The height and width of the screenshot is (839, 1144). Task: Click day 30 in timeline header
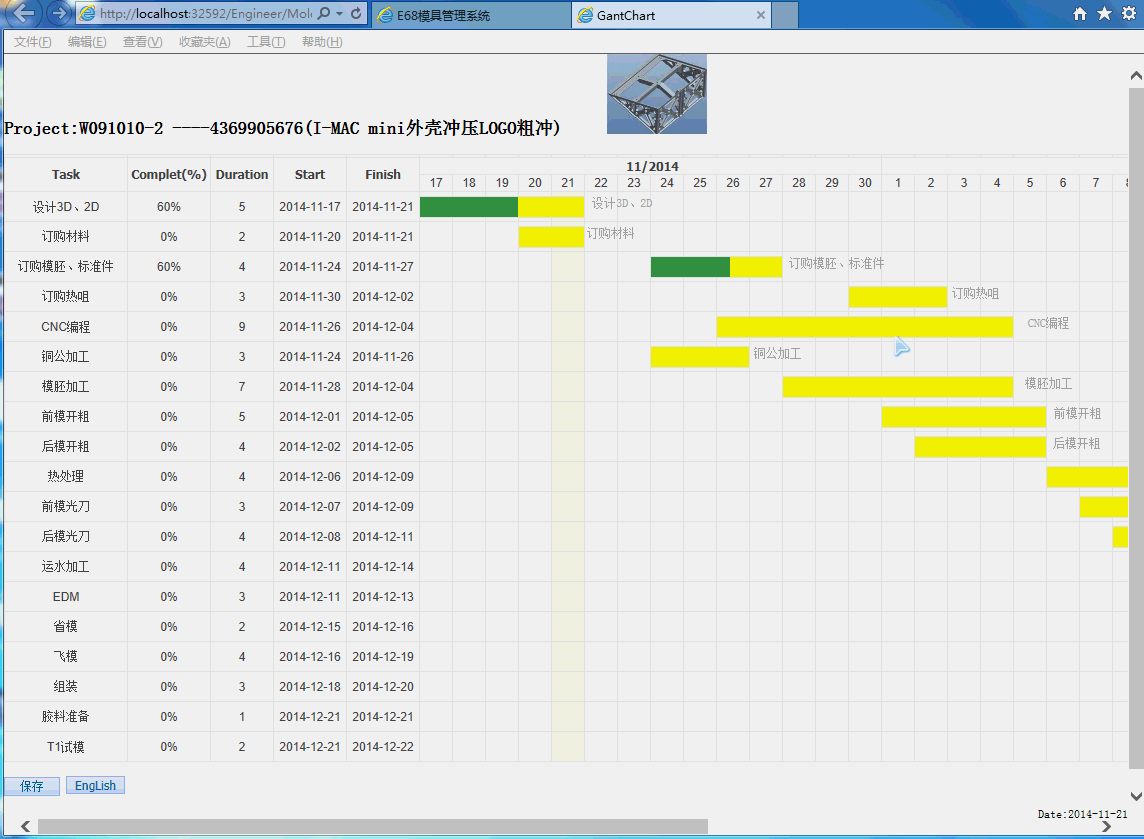pyautogui.click(x=865, y=182)
